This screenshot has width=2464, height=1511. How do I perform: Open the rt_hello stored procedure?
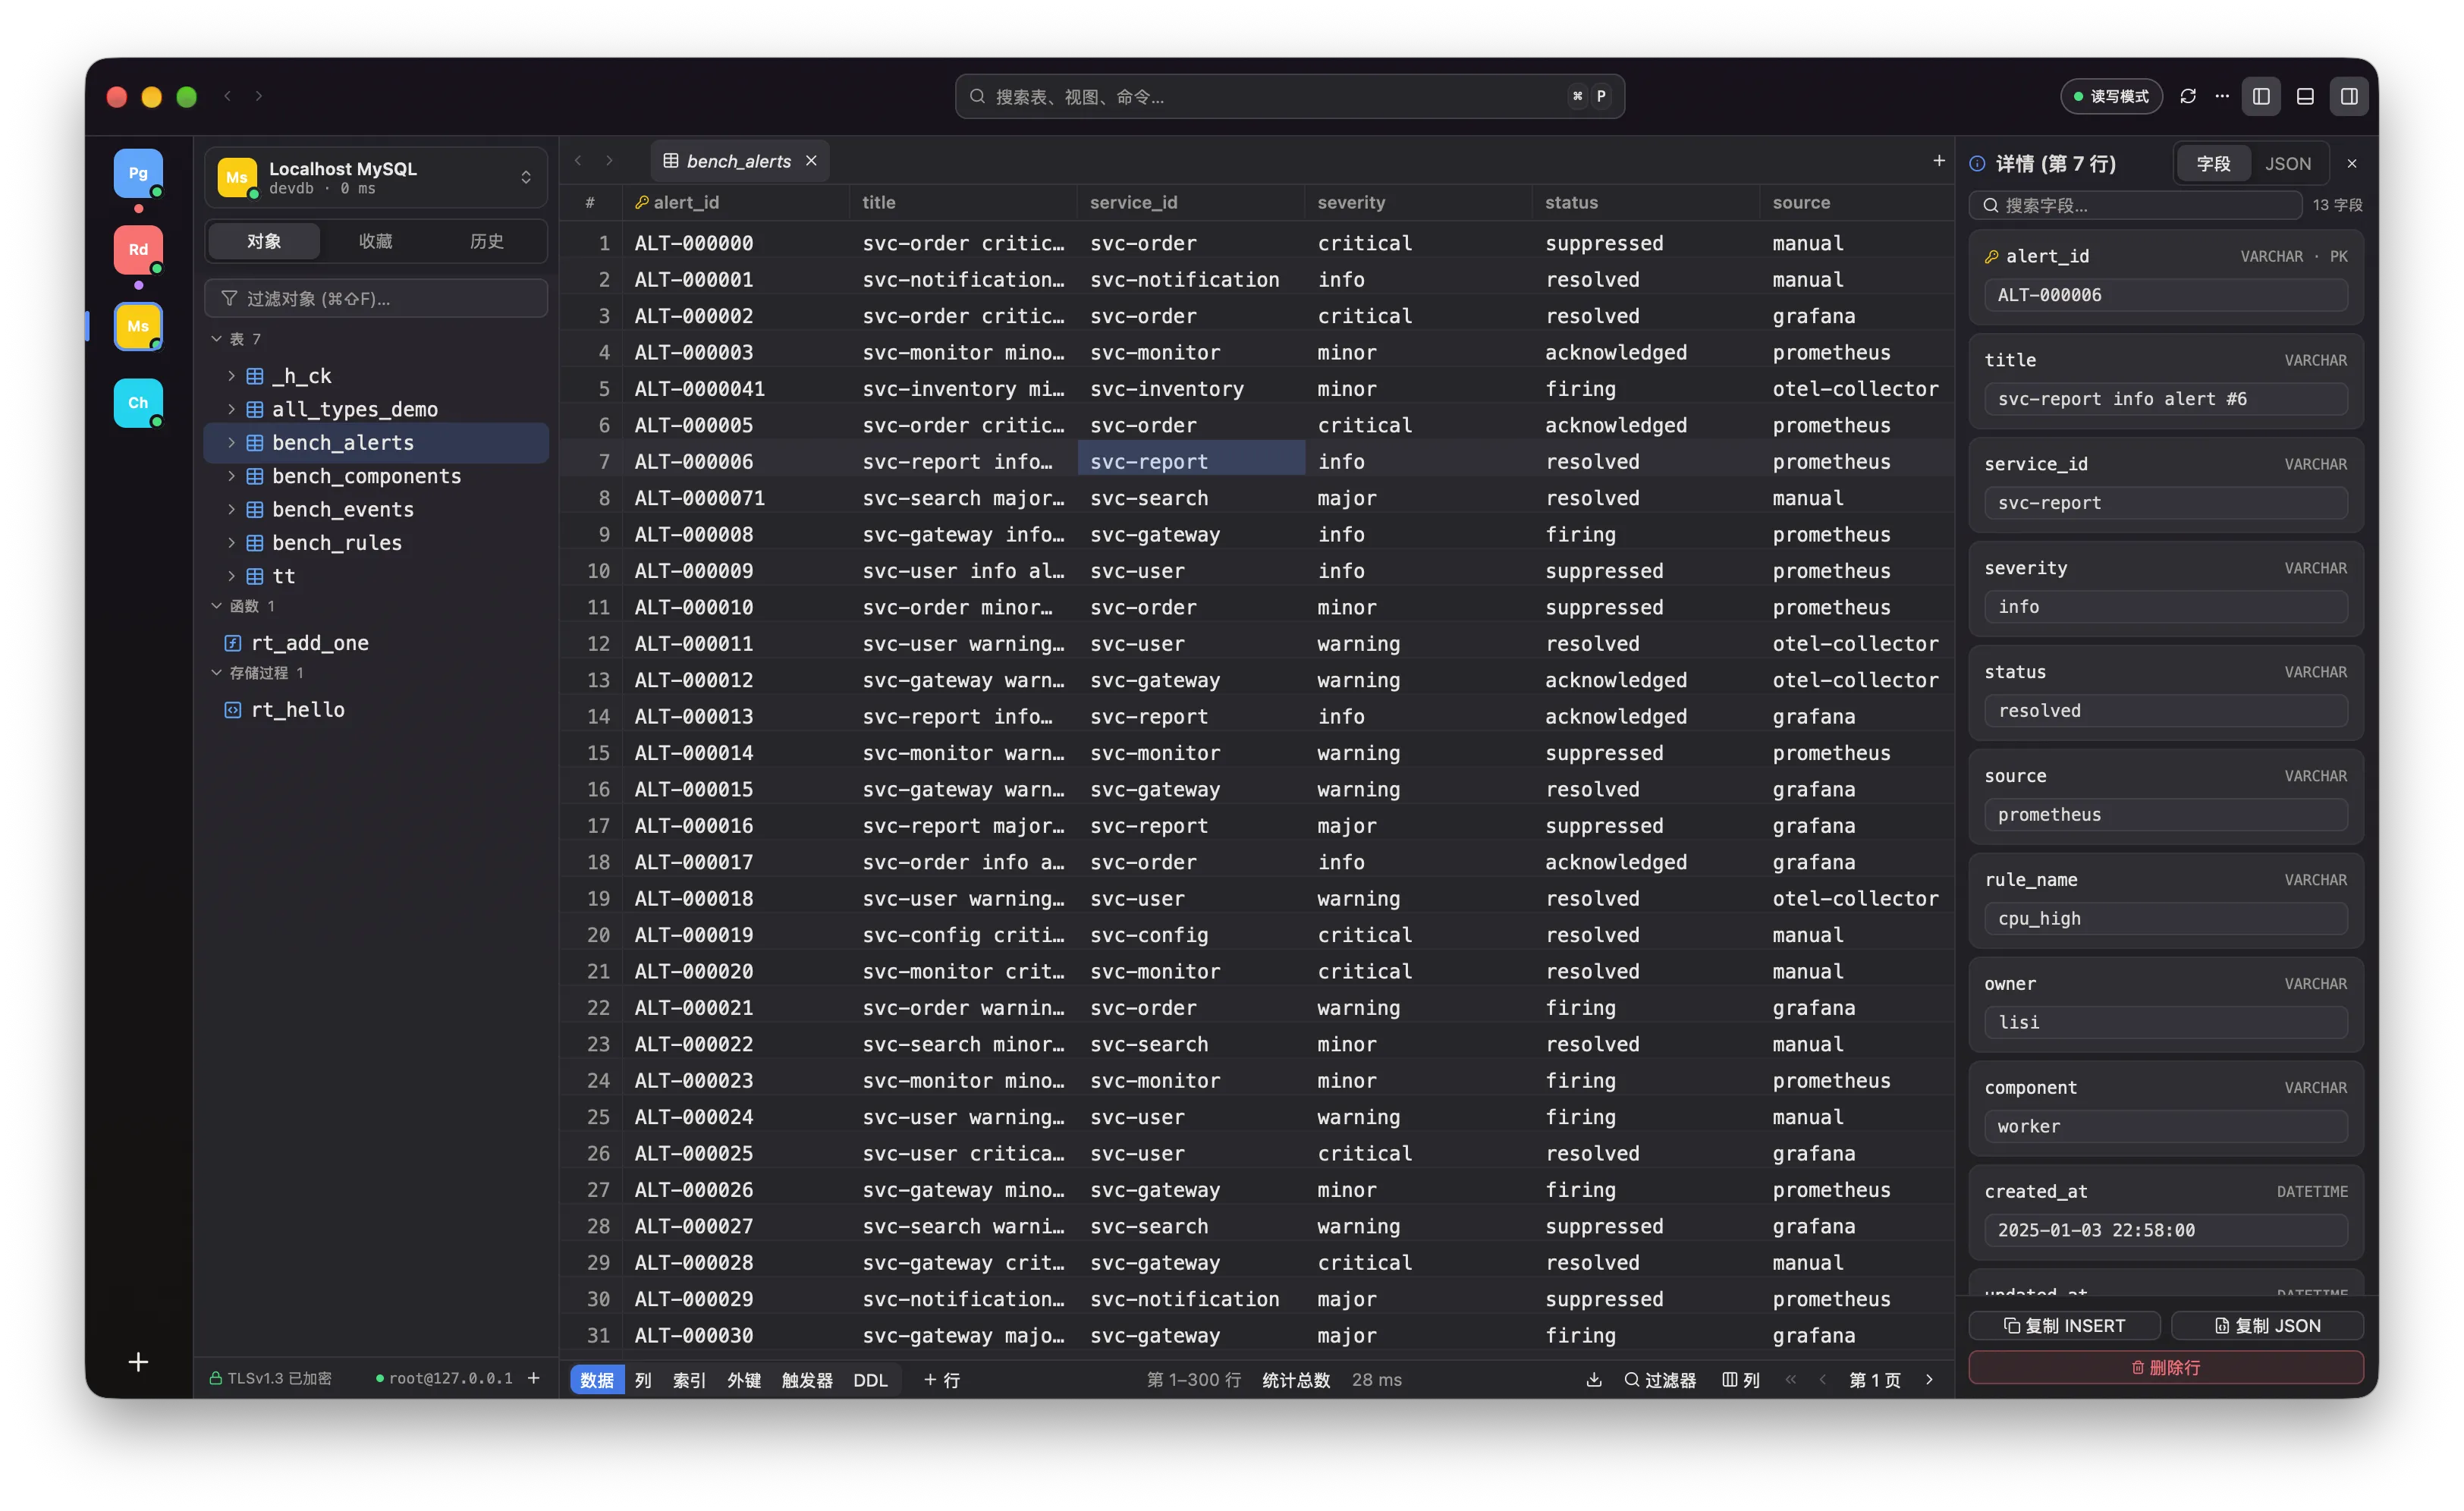click(298, 710)
